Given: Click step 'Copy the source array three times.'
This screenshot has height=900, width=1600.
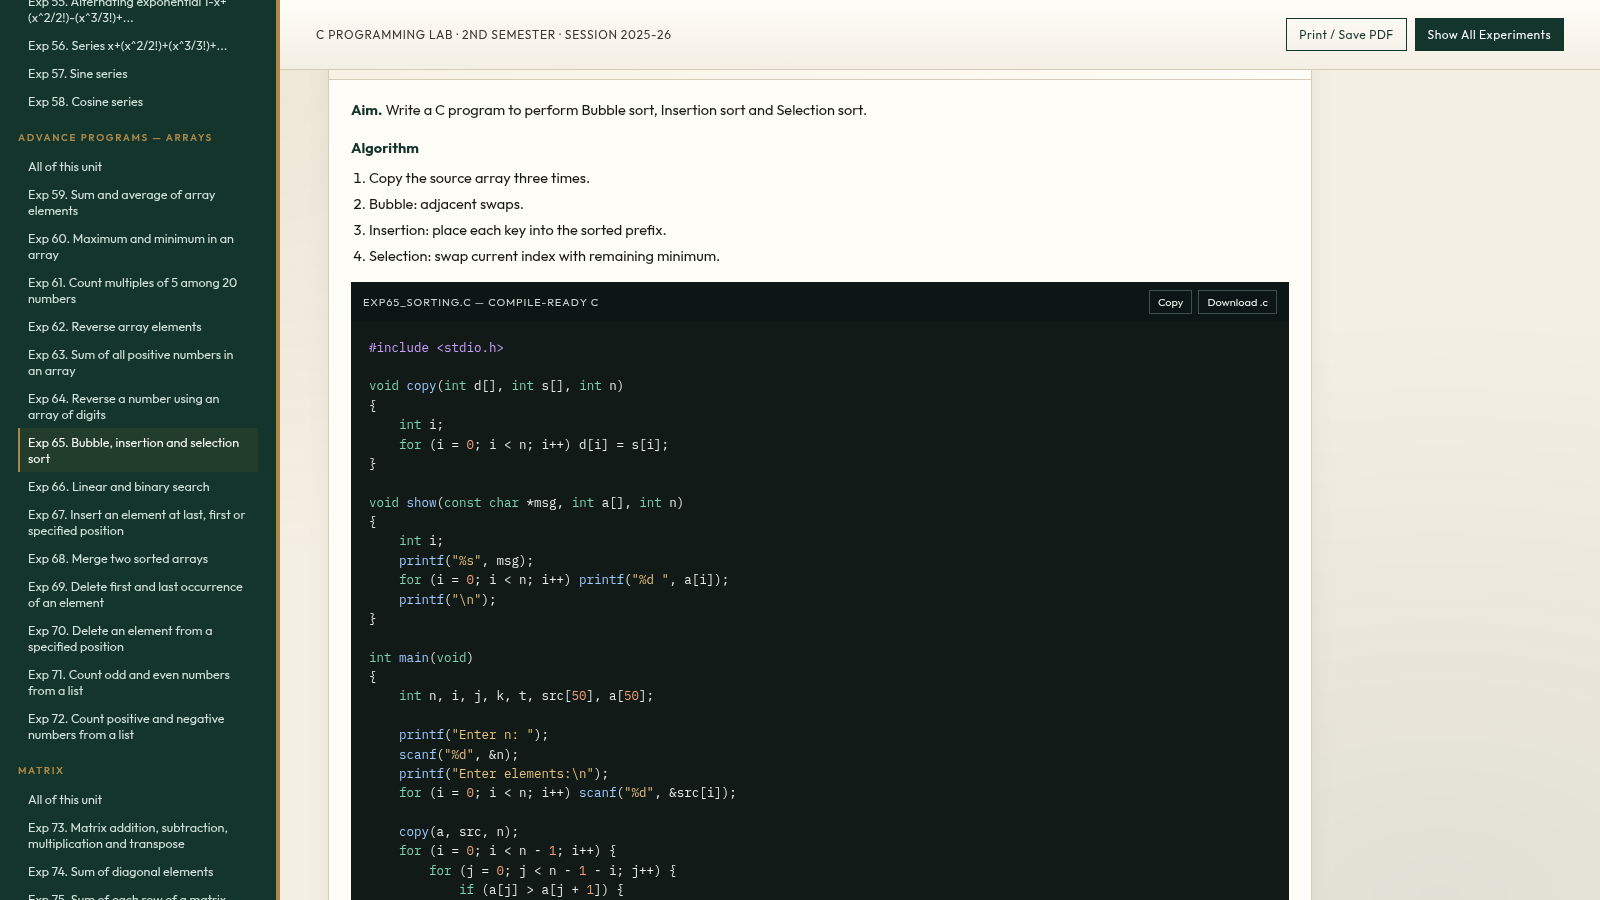Looking at the screenshot, I should 479,178.
